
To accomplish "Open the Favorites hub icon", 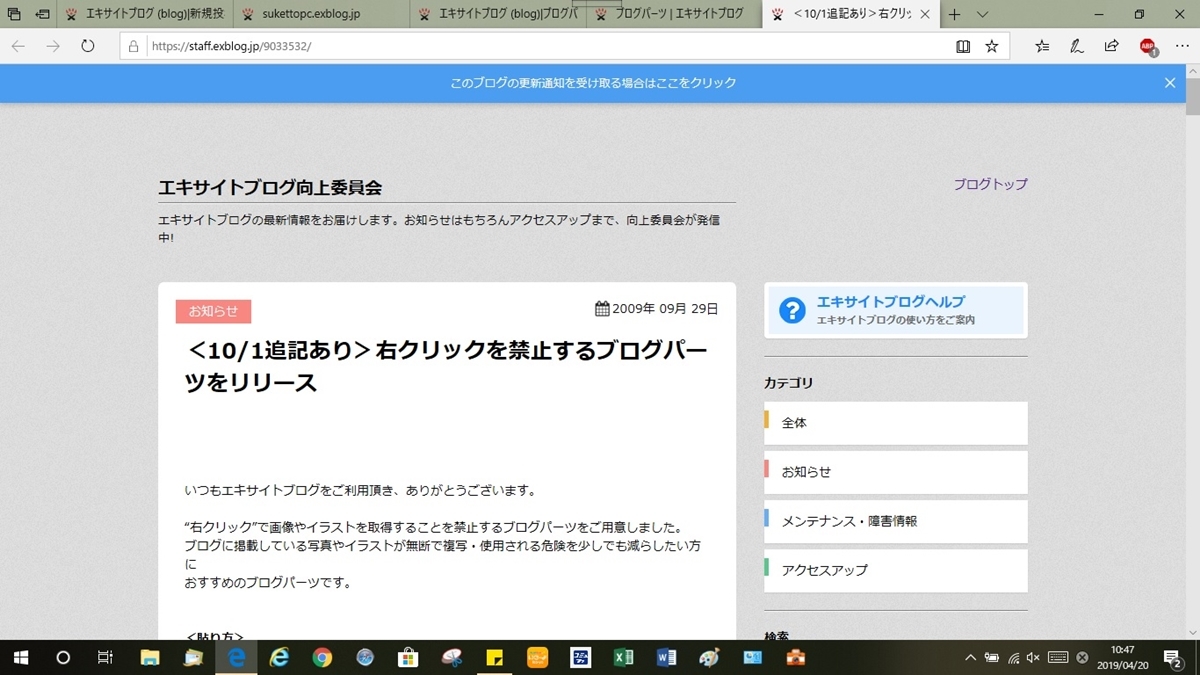I will 1042,46.
